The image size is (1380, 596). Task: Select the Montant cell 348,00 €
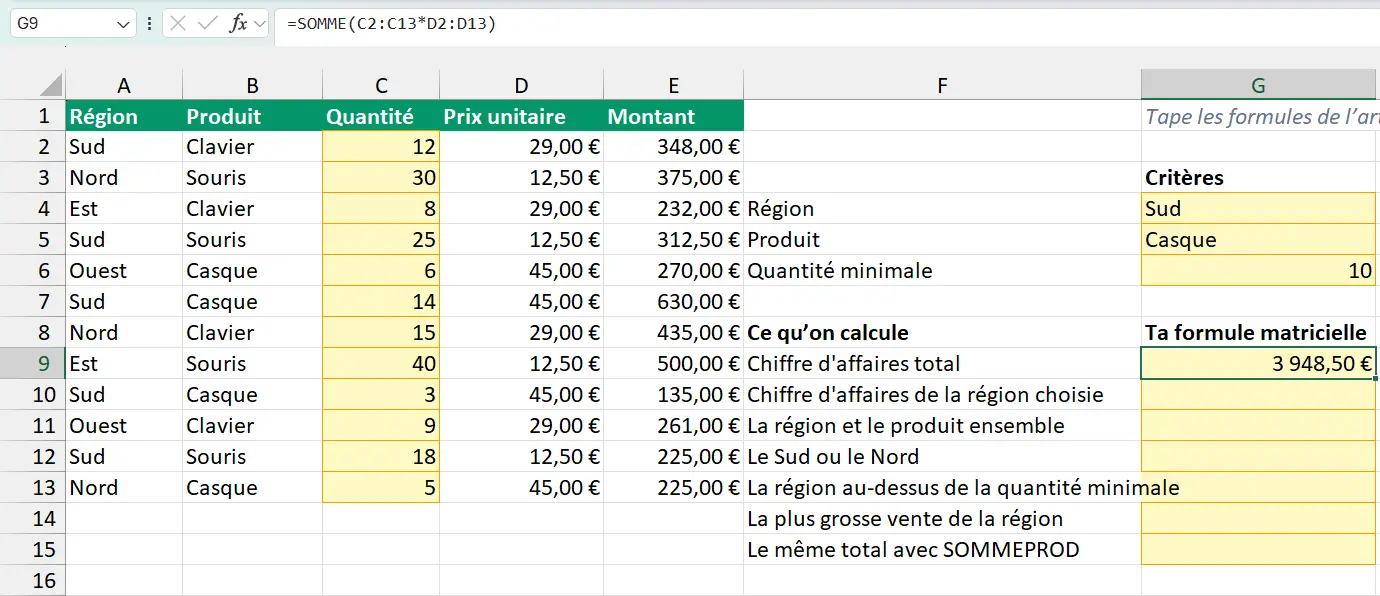click(x=674, y=147)
